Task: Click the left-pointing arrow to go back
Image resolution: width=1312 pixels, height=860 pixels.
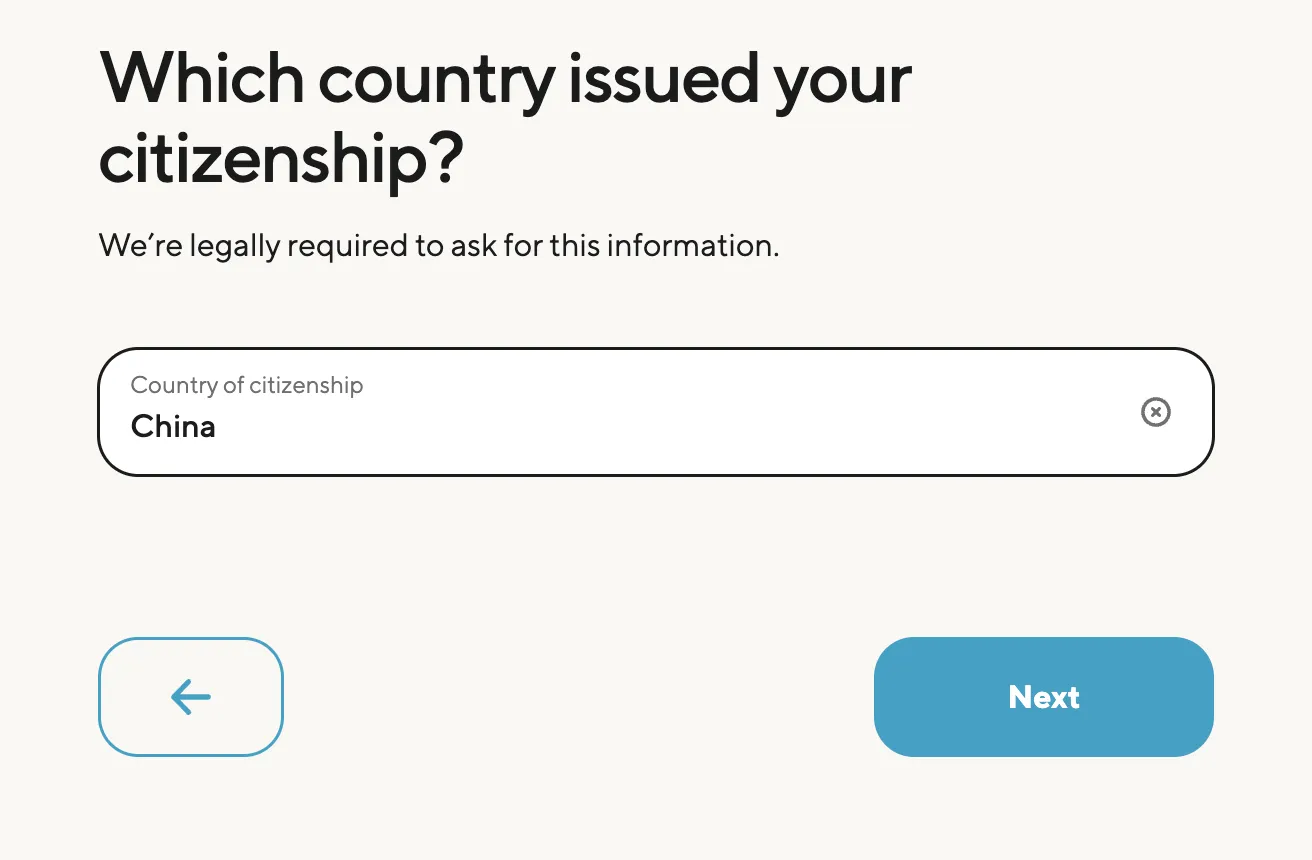Action: pyautogui.click(x=190, y=697)
